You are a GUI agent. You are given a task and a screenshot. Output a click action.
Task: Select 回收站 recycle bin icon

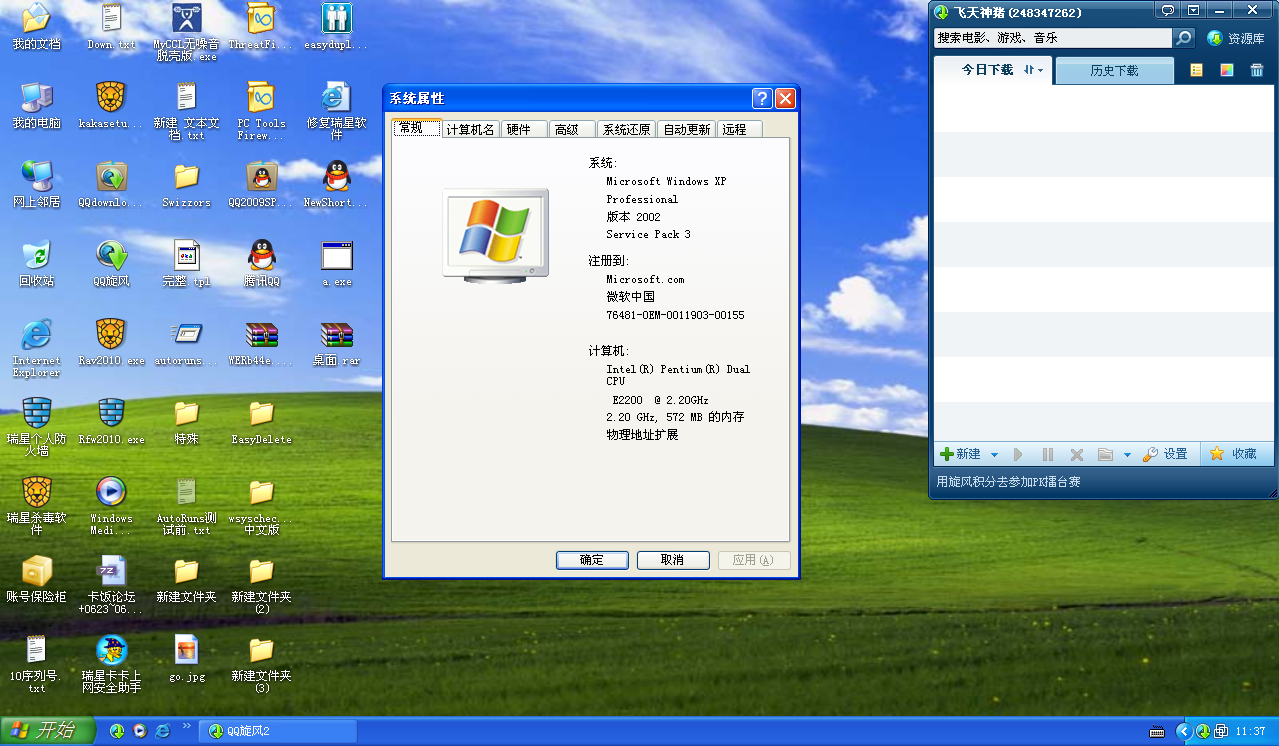point(36,264)
